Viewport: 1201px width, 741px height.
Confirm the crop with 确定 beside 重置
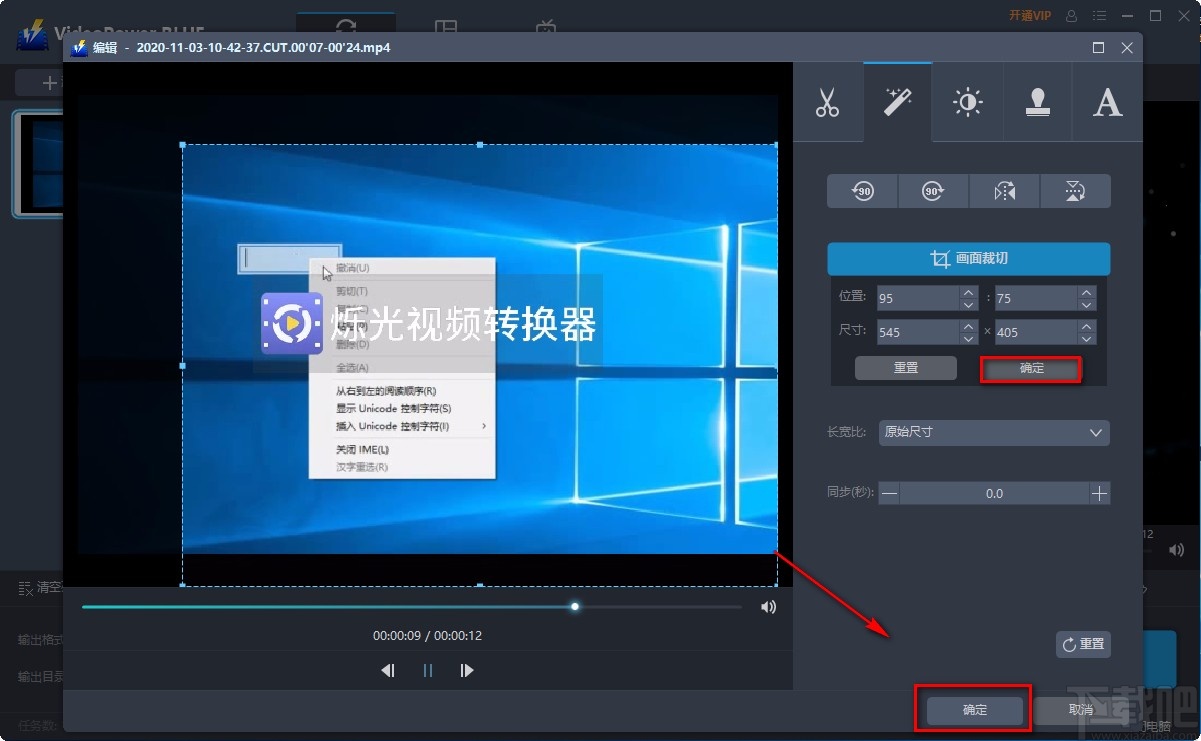[x=1031, y=368]
